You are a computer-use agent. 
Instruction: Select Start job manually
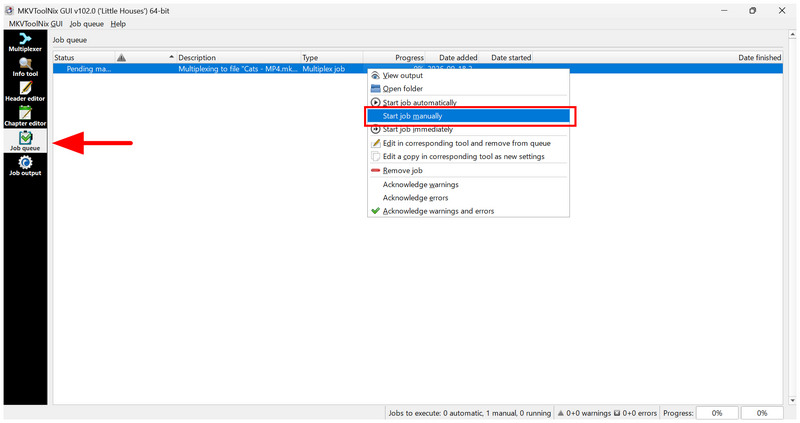pos(468,116)
